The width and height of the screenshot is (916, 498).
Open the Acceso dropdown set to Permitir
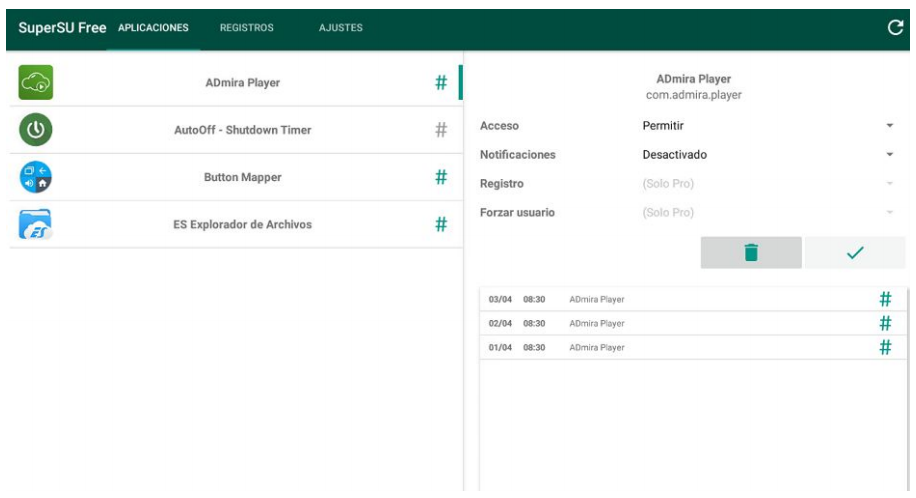pyautogui.click(x=765, y=126)
